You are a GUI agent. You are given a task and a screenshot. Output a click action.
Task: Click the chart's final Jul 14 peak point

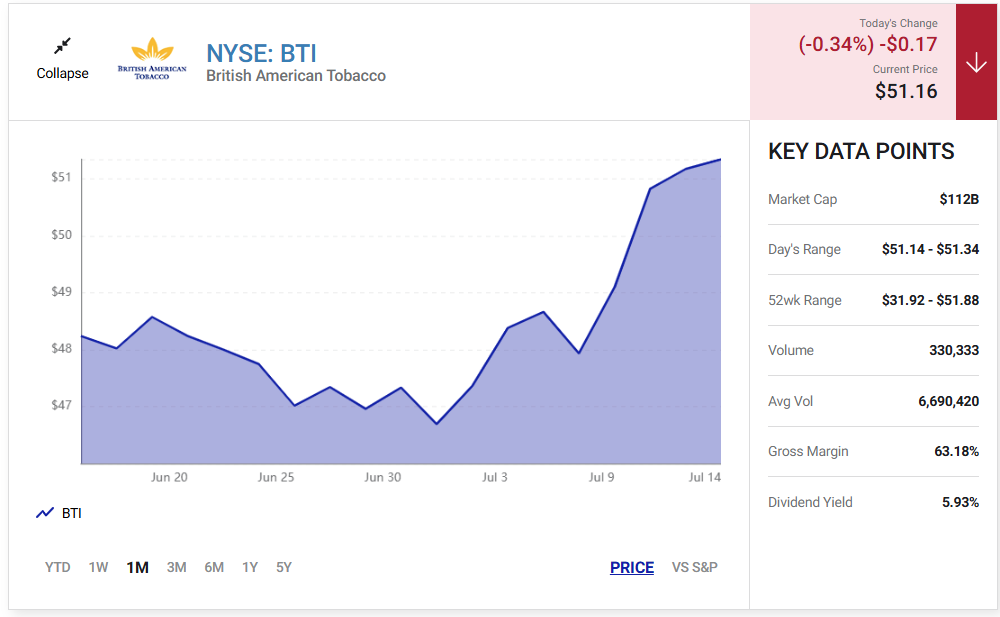click(720, 160)
